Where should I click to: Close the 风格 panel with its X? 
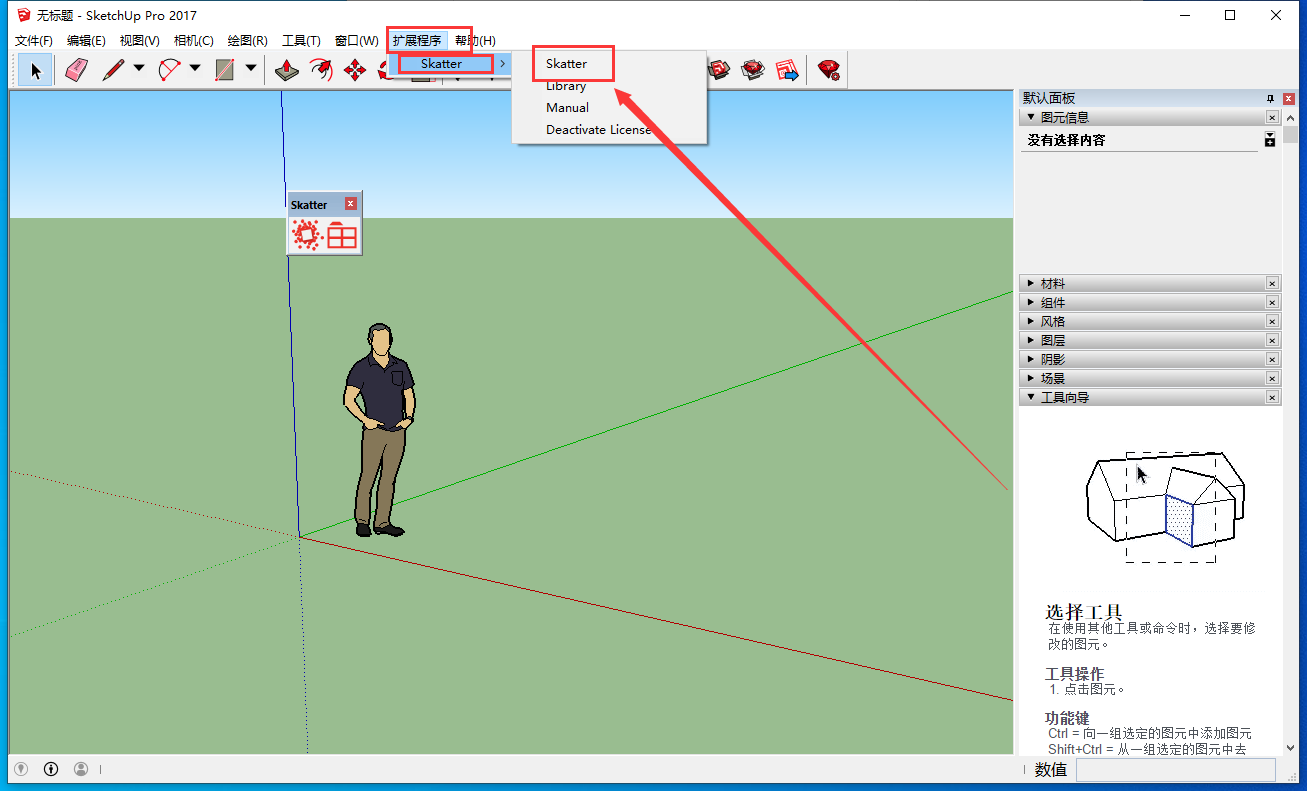click(1272, 322)
